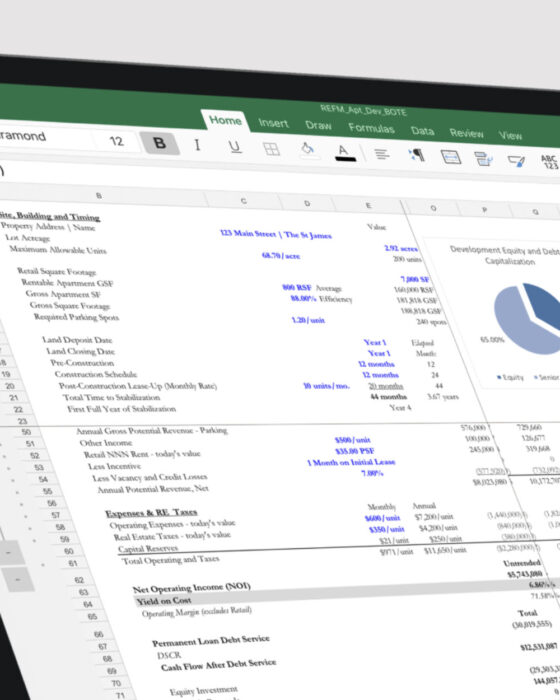Select column P header
Image resolution: width=560 pixels, height=700 pixels.
click(x=485, y=209)
